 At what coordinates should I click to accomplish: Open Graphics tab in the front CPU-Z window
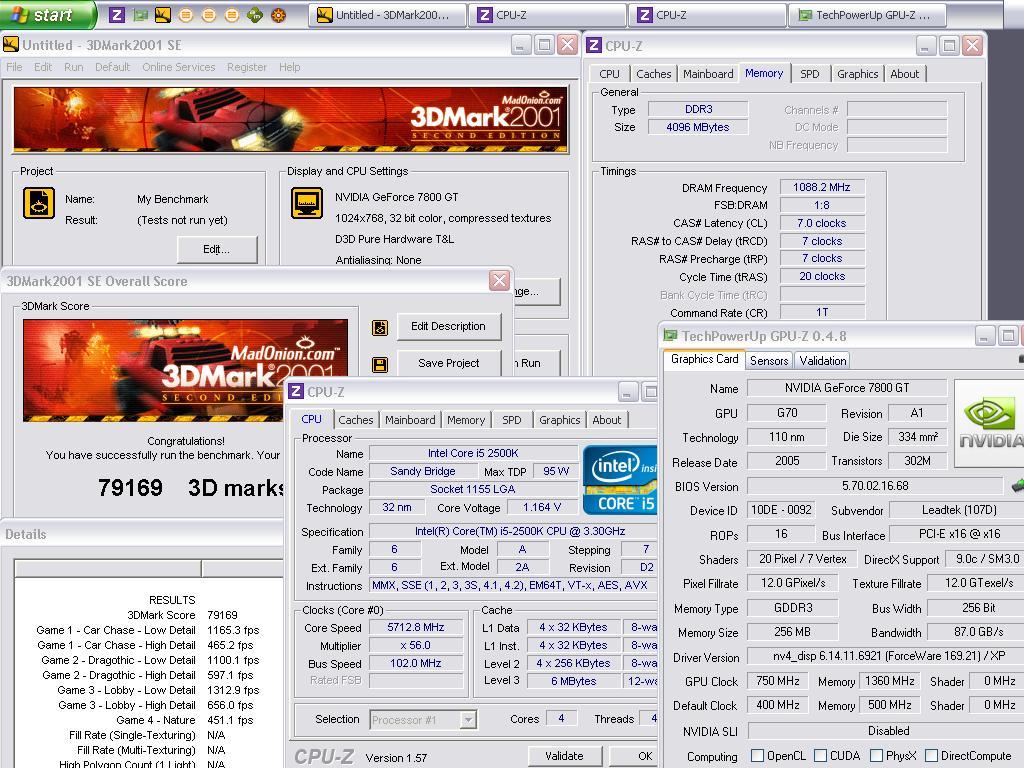(x=559, y=420)
